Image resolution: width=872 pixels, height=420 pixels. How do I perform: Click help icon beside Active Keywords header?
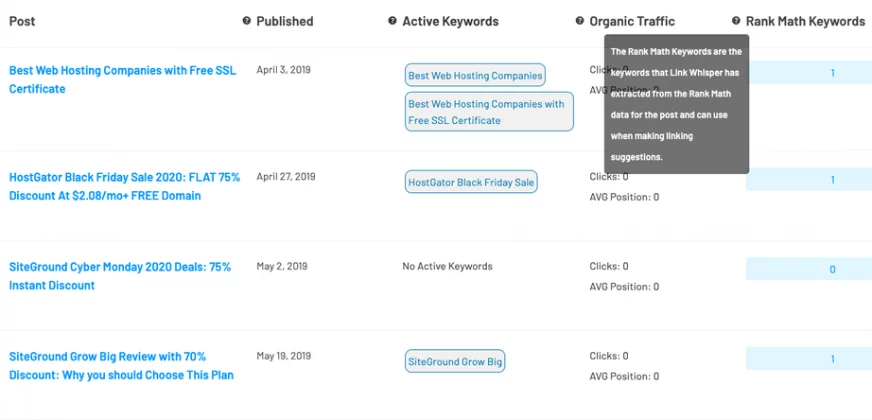tap(392, 21)
